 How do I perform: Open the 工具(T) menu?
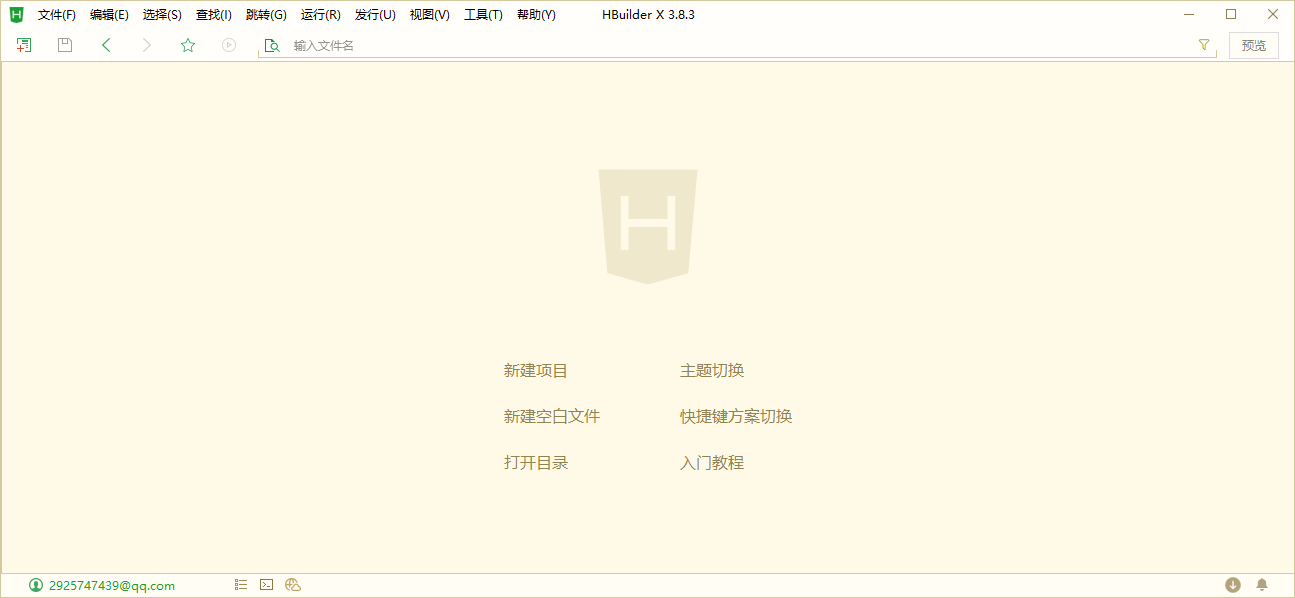pyautogui.click(x=483, y=14)
